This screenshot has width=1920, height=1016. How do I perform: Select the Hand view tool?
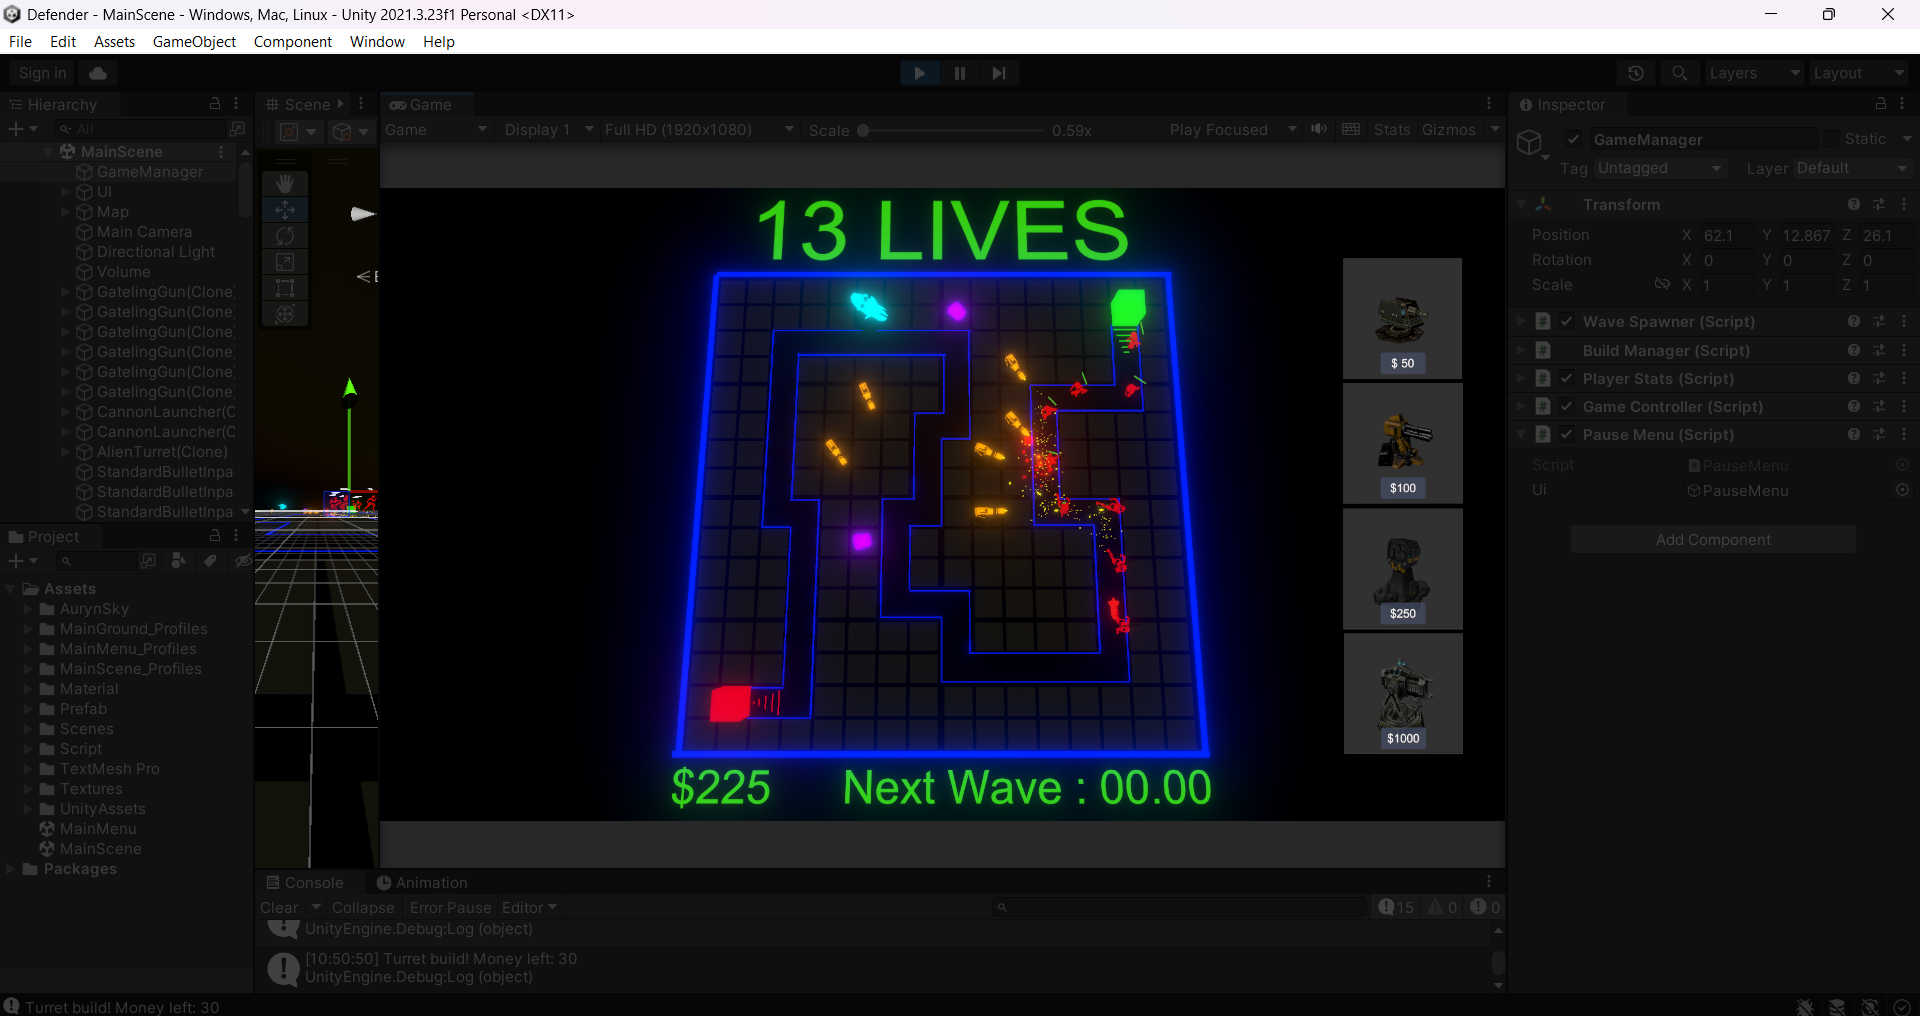click(285, 184)
